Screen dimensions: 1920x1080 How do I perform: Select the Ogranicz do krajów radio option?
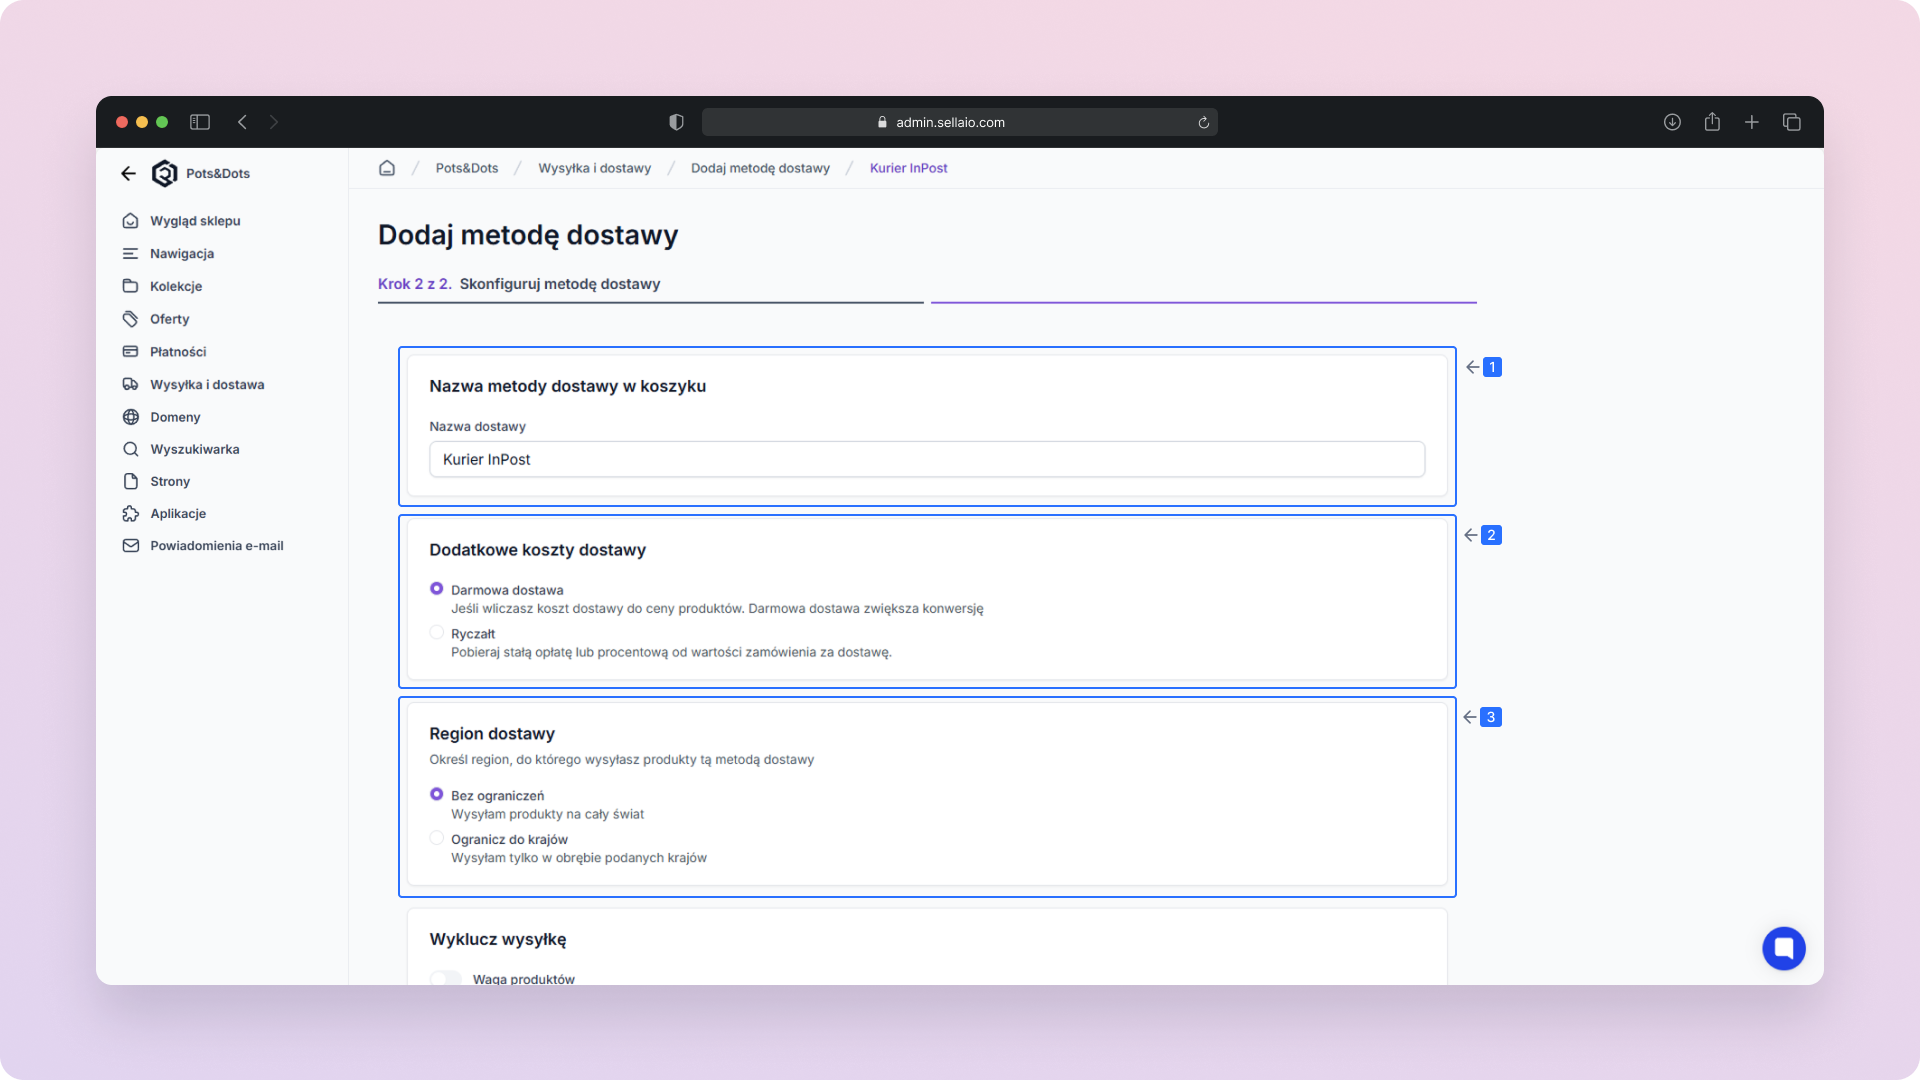(x=436, y=838)
